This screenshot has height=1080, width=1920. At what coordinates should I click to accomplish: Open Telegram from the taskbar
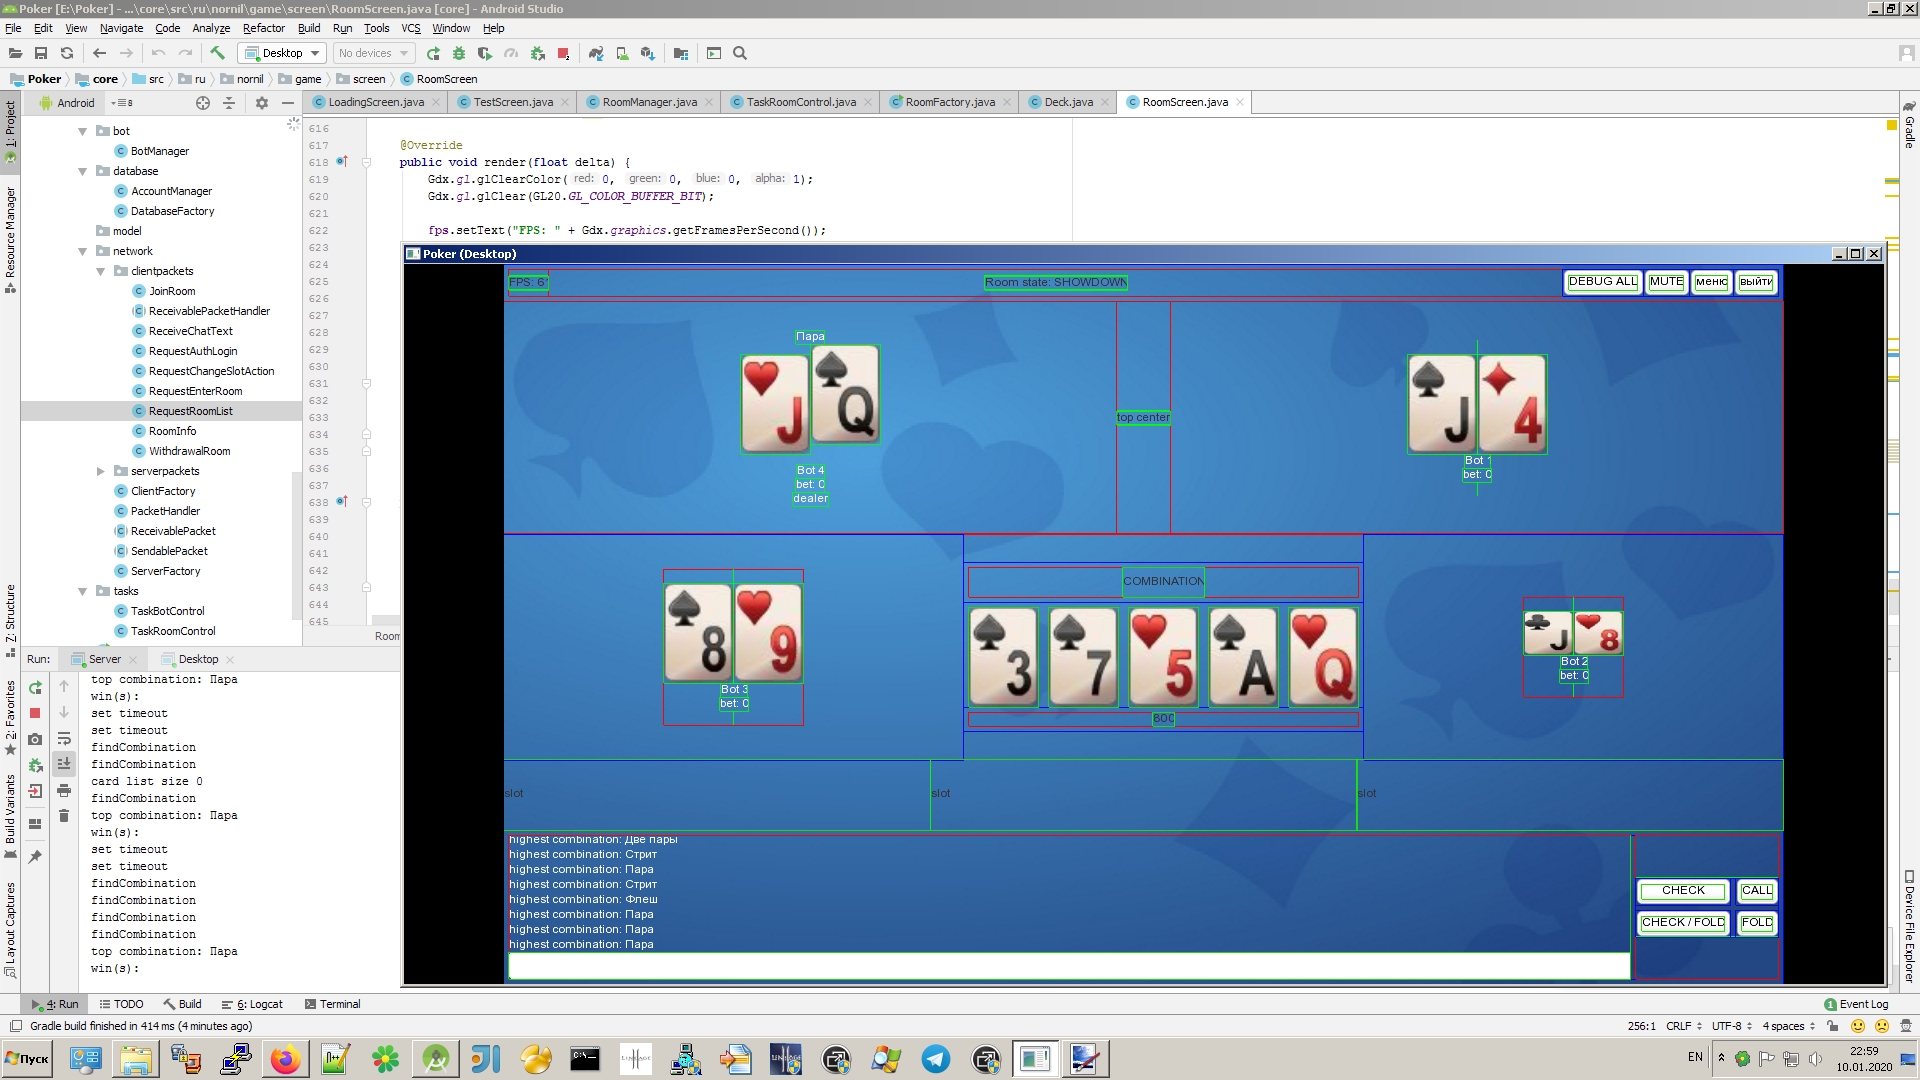[x=936, y=1059]
